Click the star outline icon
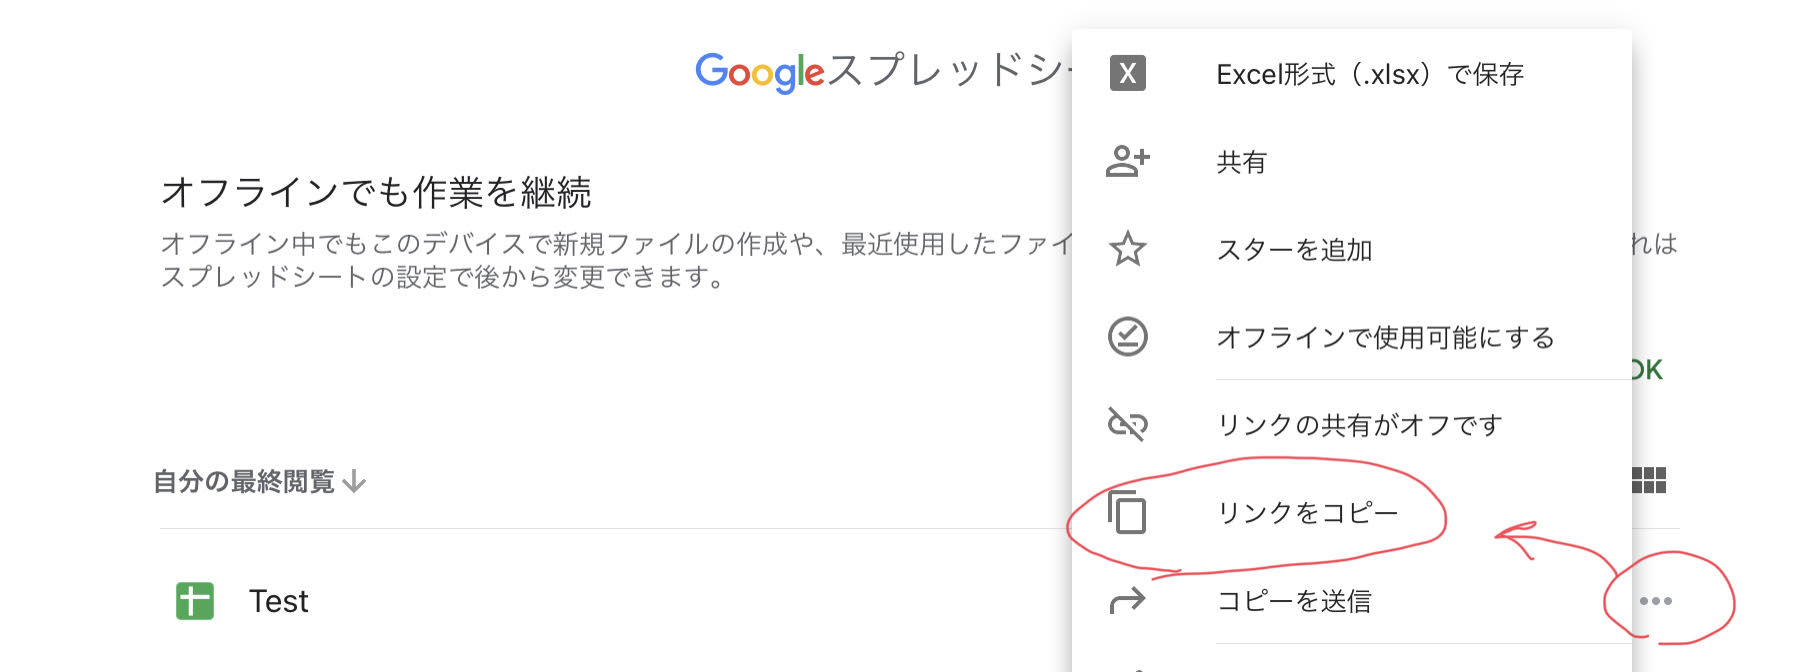The image size is (1815, 672). pos(1127,249)
